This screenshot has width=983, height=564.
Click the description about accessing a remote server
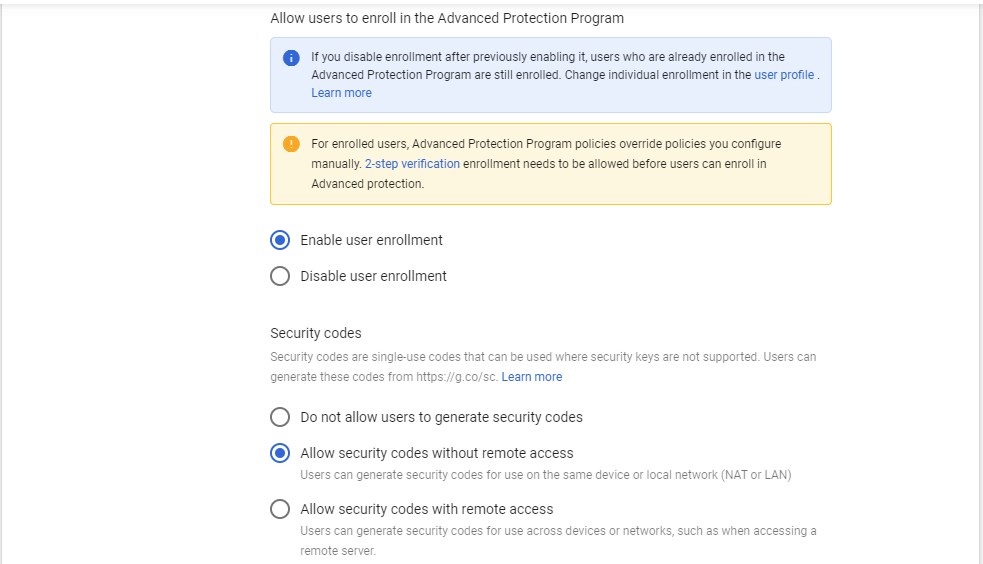click(x=558, y=541)
